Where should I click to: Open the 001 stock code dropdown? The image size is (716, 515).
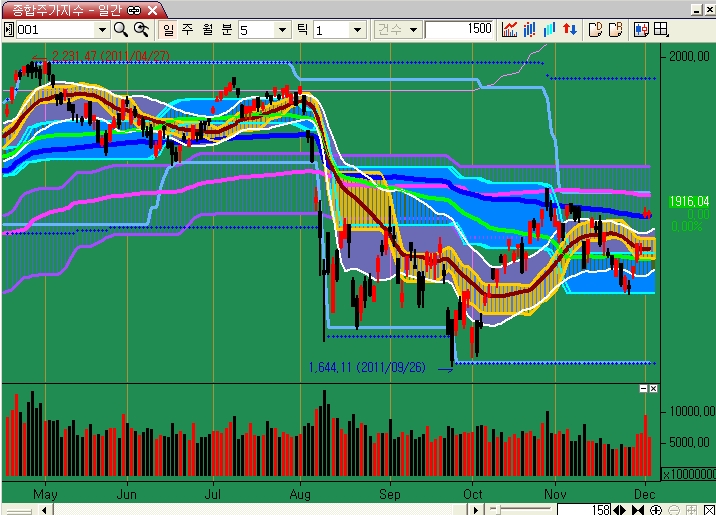click(x=100, y=30)
